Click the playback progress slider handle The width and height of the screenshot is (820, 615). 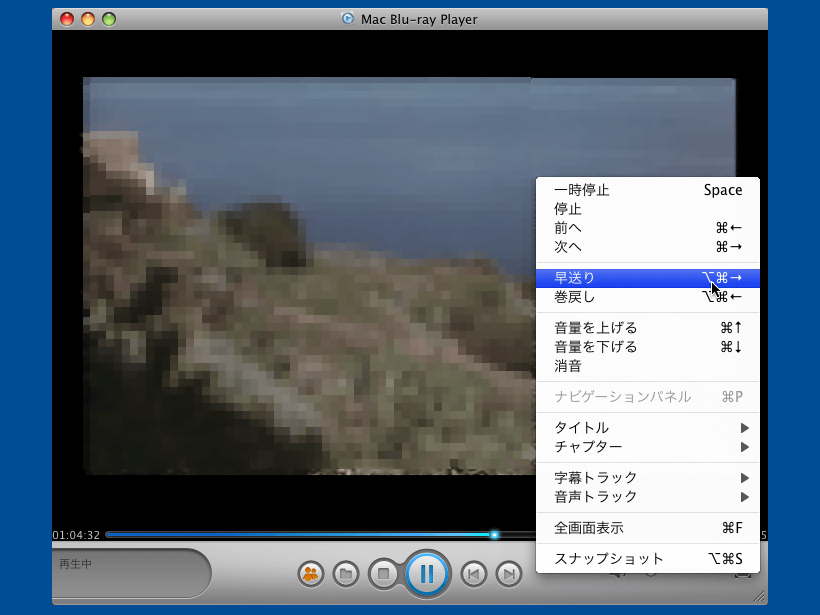tap(494, 535)
